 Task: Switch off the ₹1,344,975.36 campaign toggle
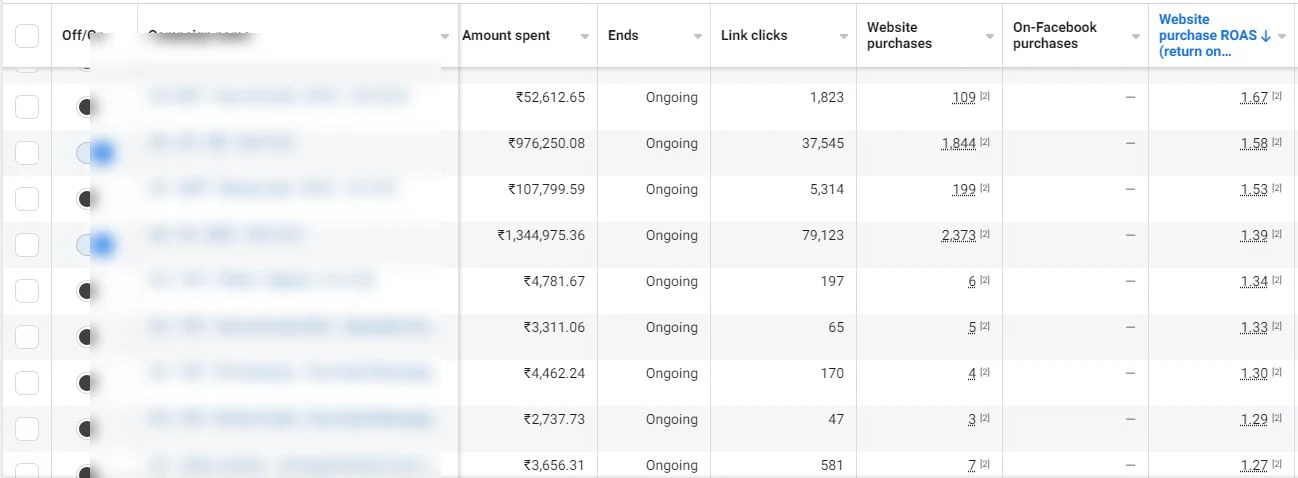click(x=94, y=245)
